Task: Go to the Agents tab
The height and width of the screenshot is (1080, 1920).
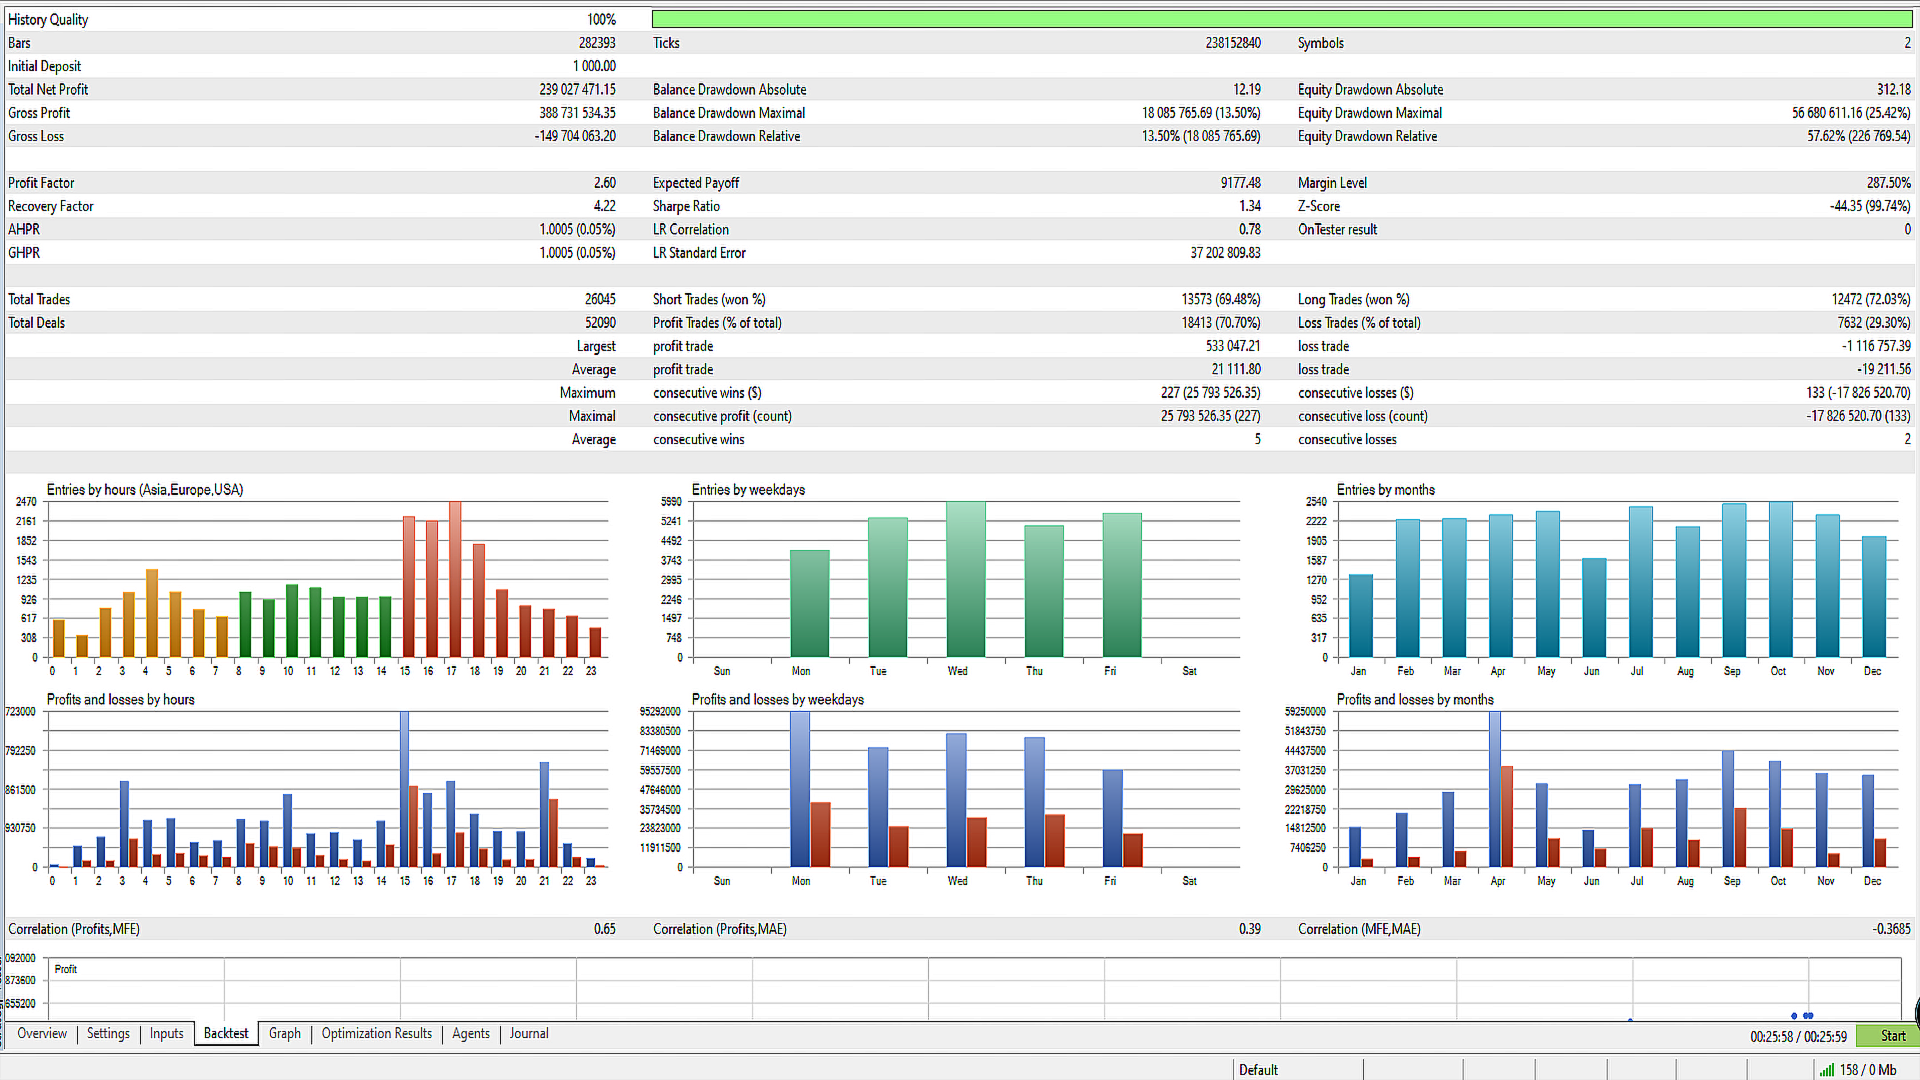Action: pos(471,1034)
